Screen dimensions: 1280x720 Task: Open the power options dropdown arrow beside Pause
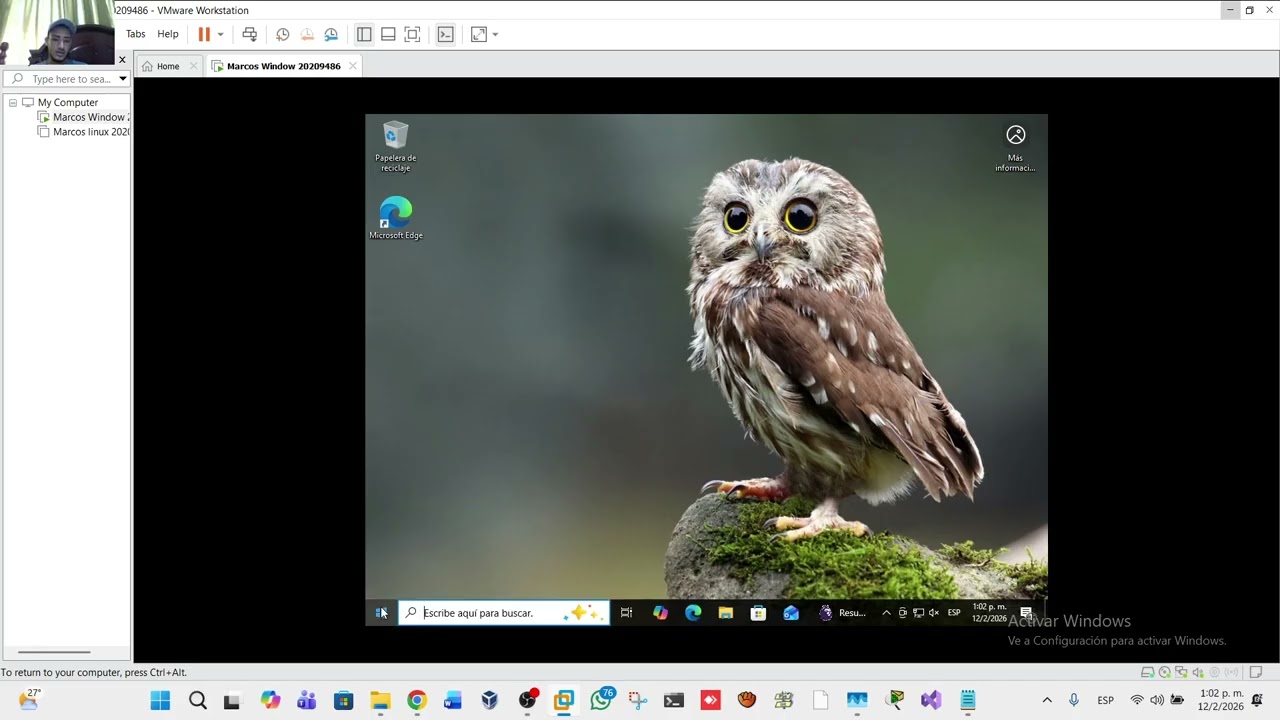(x=220, y=34)
